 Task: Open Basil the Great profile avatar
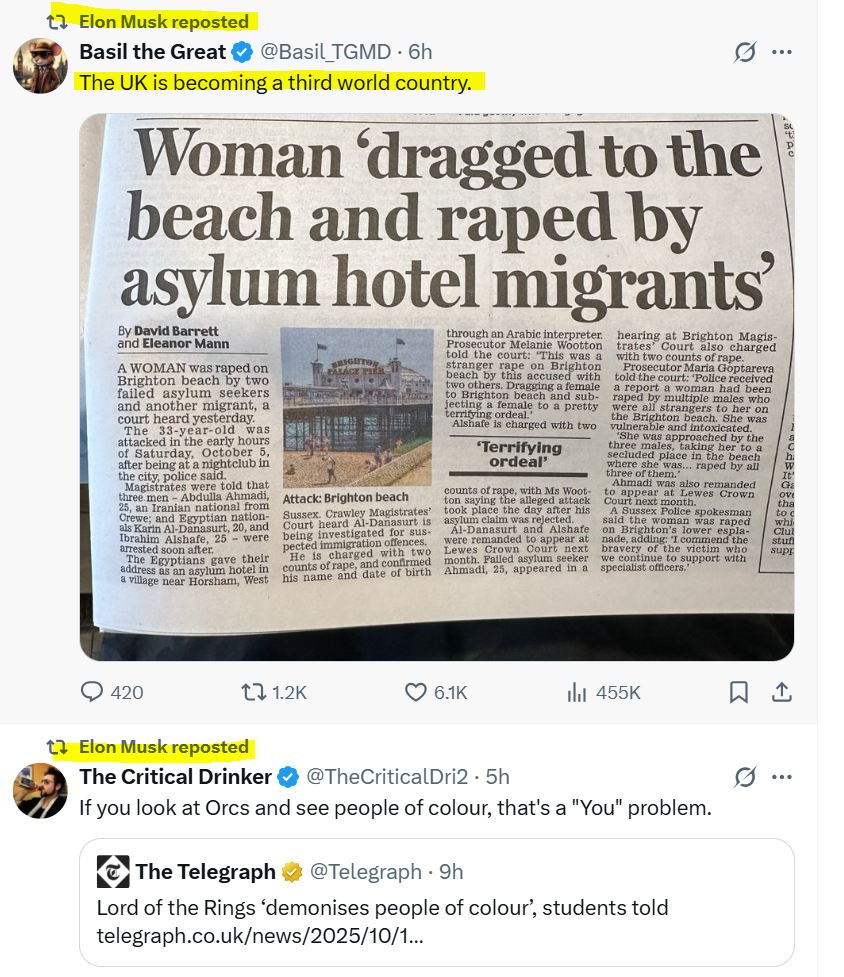tap(40, 66)
